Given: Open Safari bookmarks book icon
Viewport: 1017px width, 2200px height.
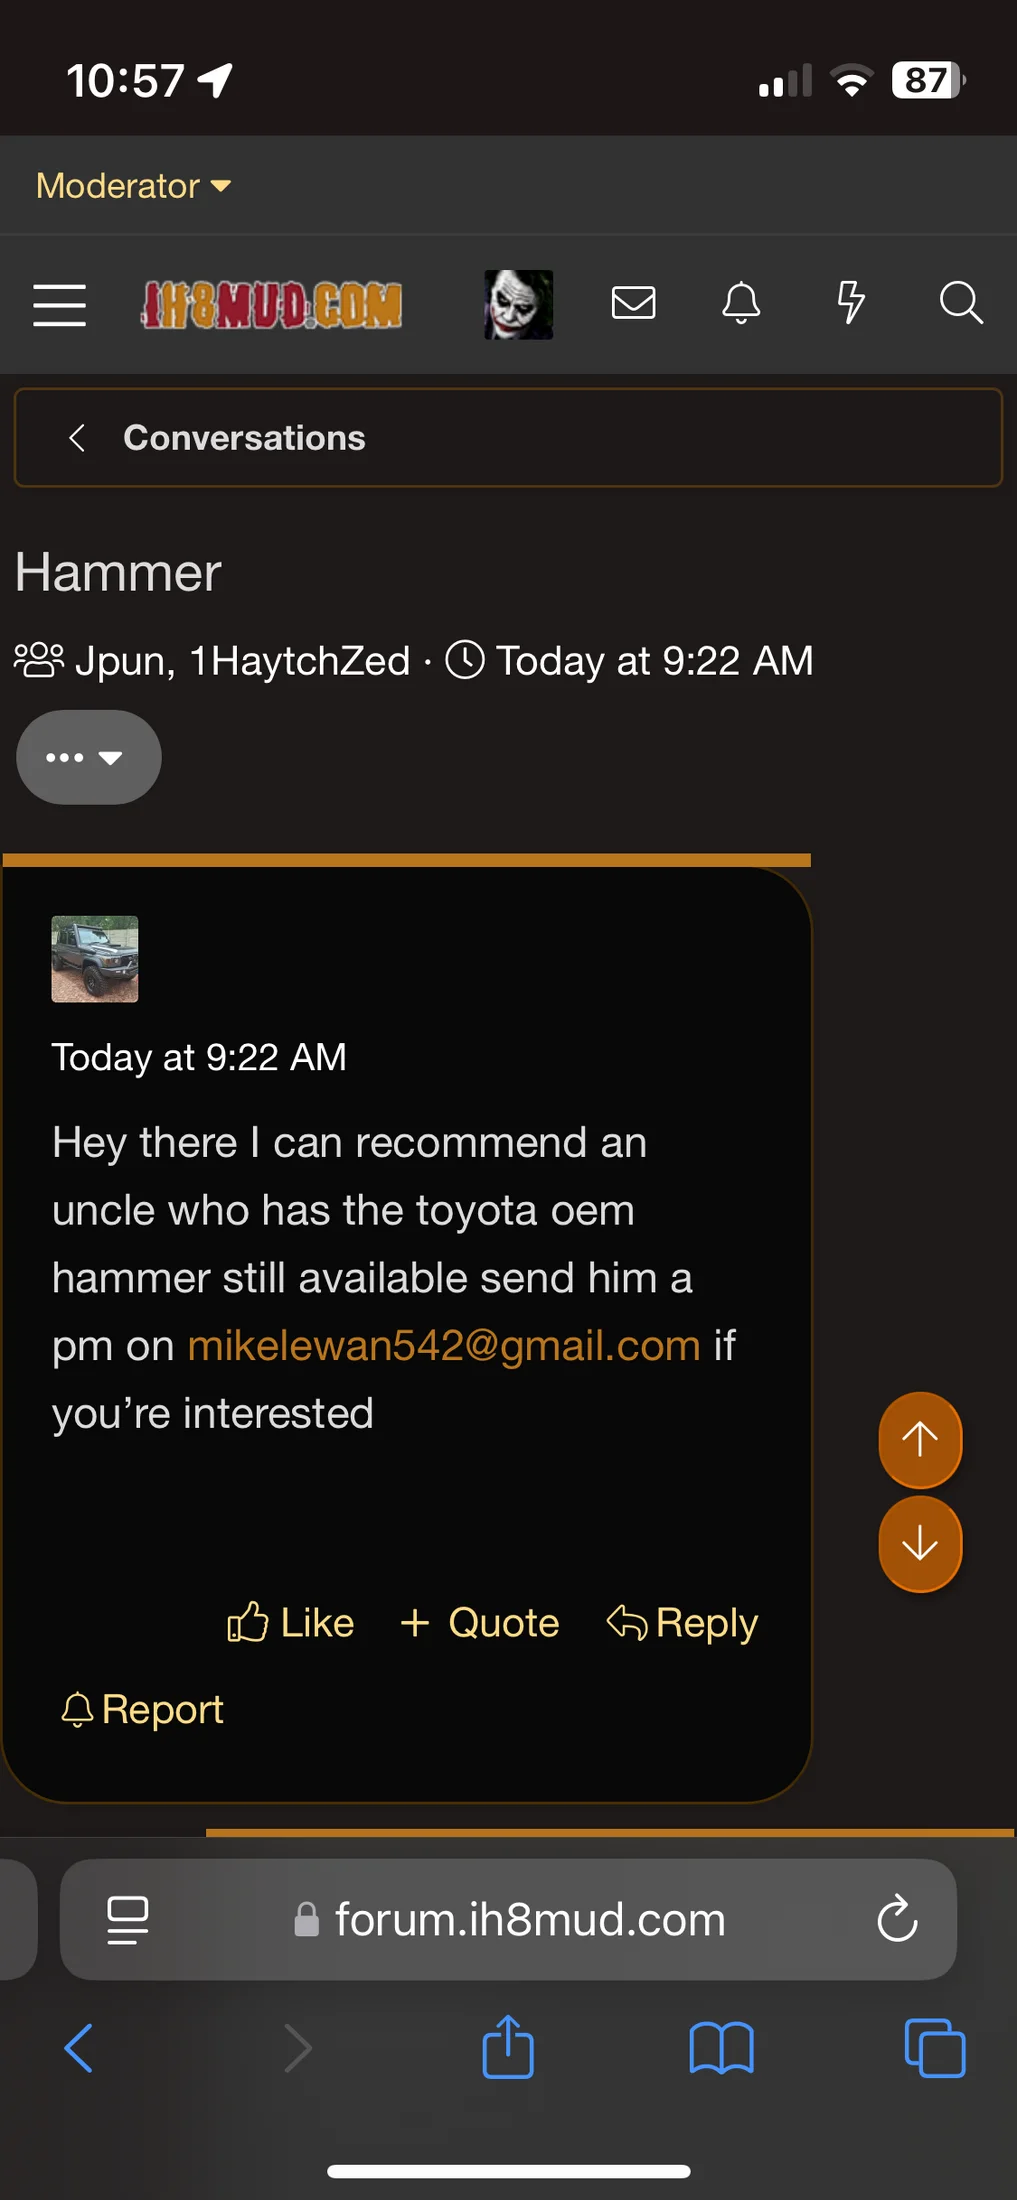Looking at the screenshot, I should click(721, 2047).
